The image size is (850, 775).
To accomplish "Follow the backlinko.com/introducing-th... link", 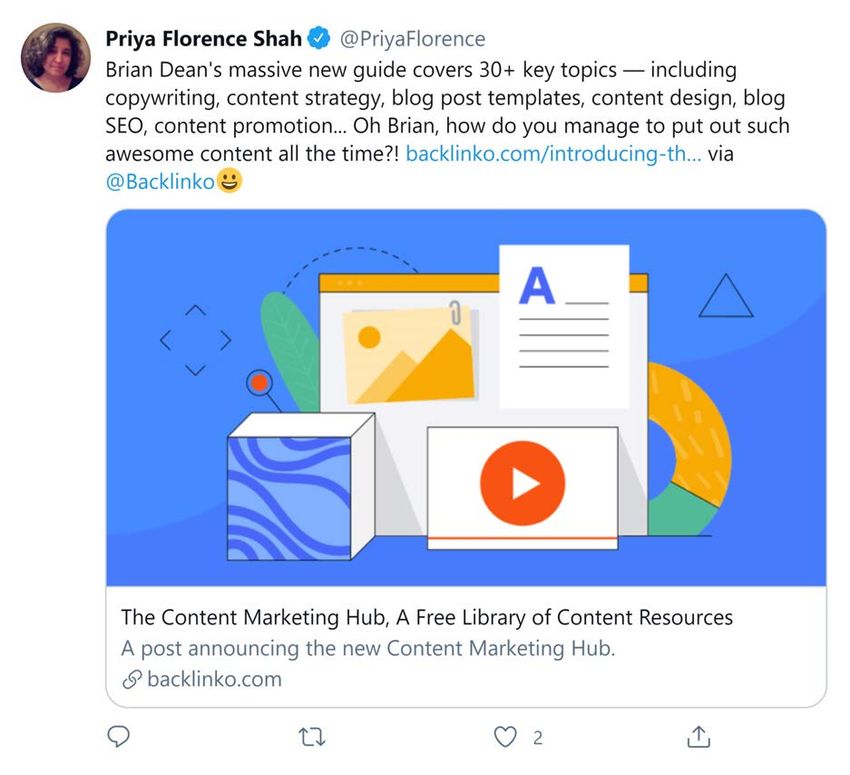I will pos(553,154).
